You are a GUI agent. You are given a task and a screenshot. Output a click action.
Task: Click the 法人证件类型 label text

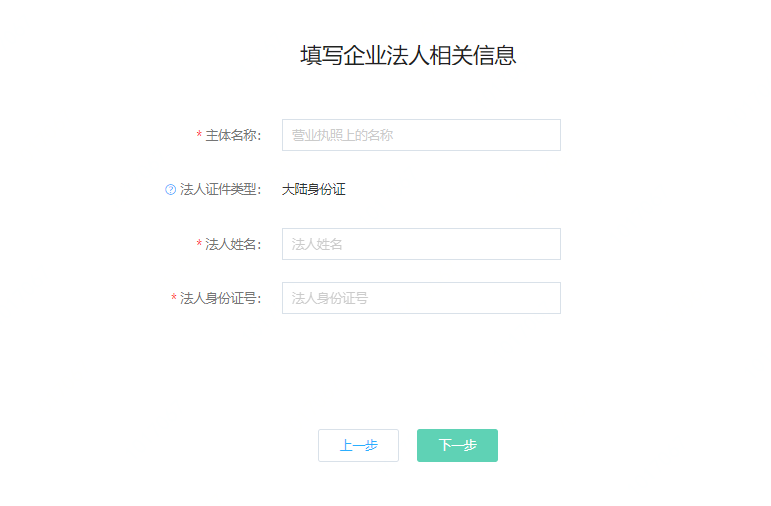point(220,189)
